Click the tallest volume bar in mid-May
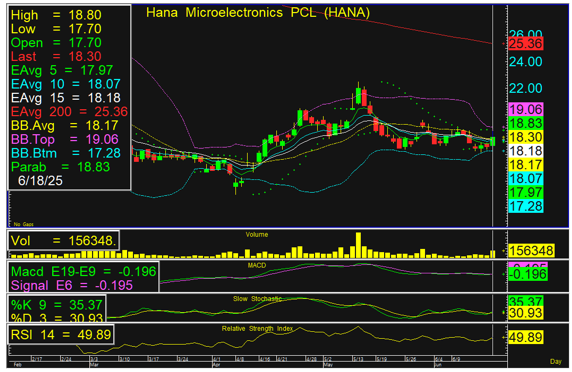The height and width of the screenshot is (372, 572). pyautogui.click(x=358, y=245)
